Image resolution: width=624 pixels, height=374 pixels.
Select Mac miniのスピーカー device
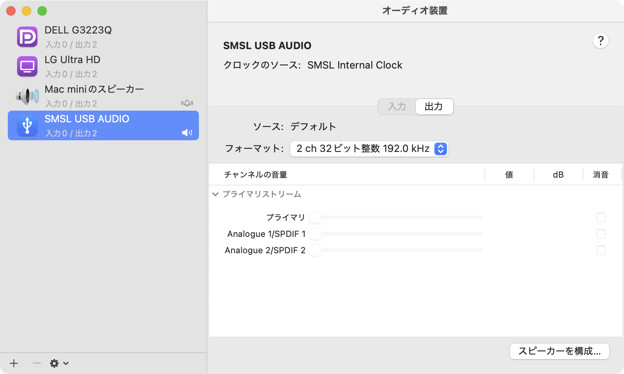point(103,96)
